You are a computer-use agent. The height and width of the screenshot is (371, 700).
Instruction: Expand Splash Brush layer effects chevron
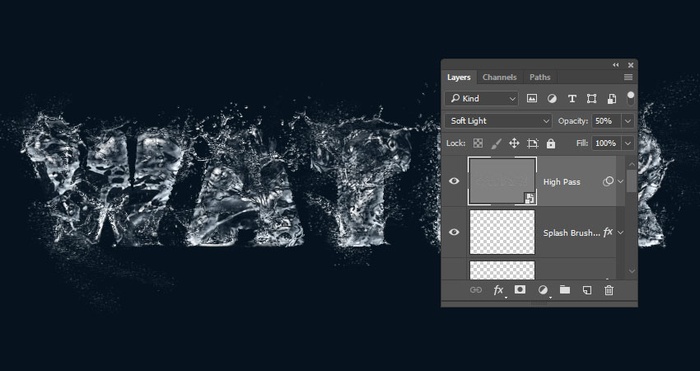[x=621, y=233]
